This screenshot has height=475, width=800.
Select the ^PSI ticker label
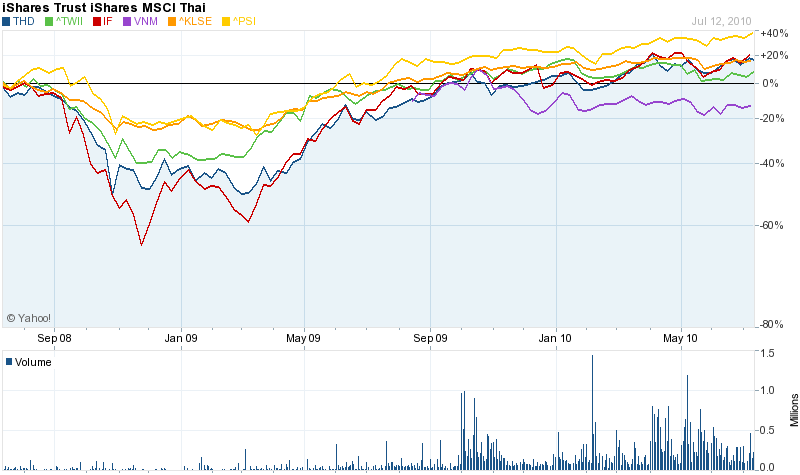point(244,21)
